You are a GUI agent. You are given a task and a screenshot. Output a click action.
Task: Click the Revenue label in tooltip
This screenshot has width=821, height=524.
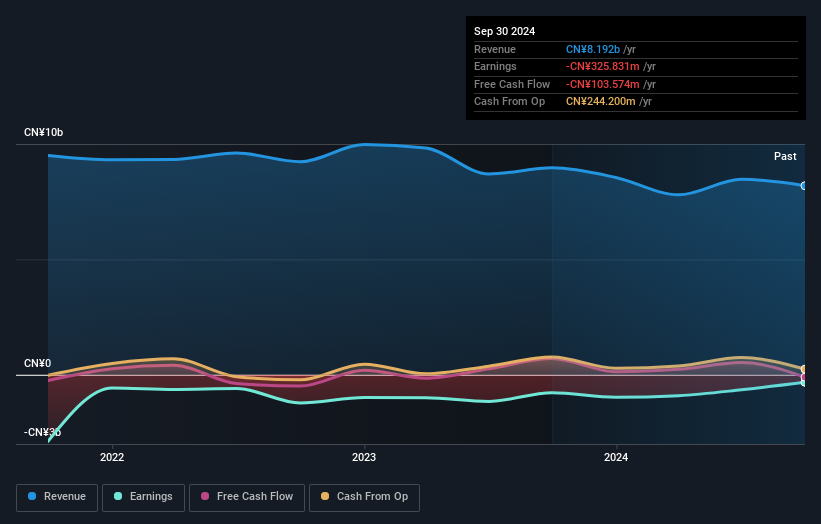[x=495, y=49]
